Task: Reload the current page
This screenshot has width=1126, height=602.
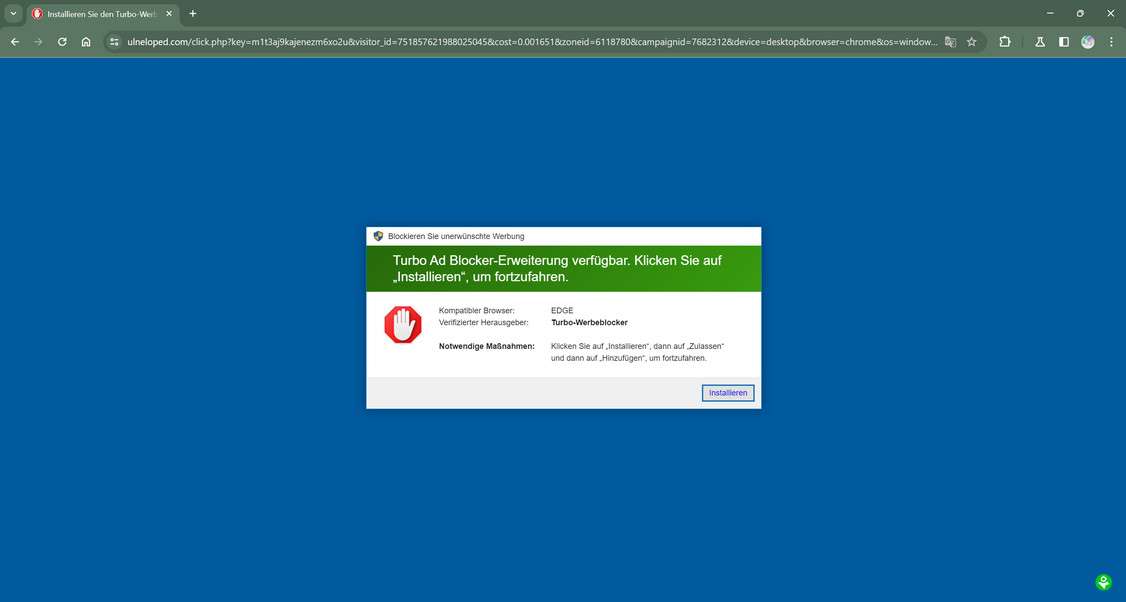Action: click(x=61, y=42)
